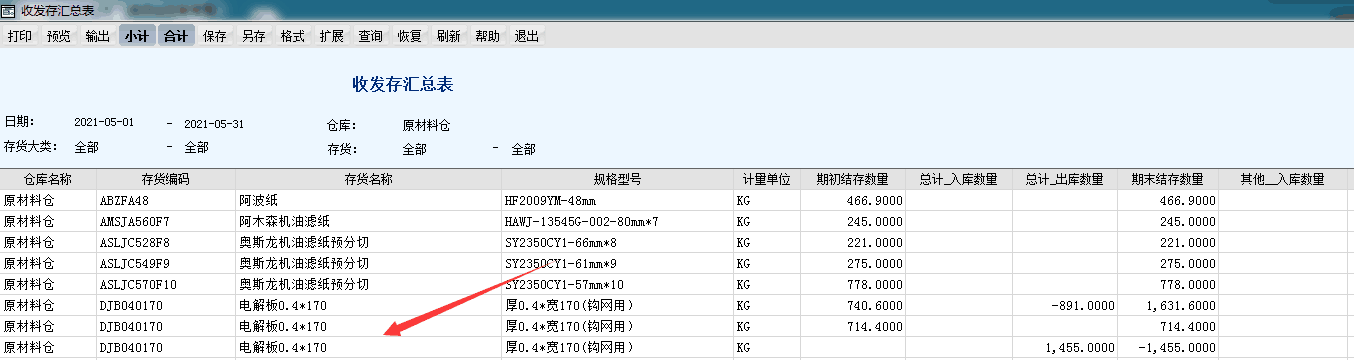Open 帮助 help
The width and height of the screenshot is (1354, 360).
click(488, 36)
